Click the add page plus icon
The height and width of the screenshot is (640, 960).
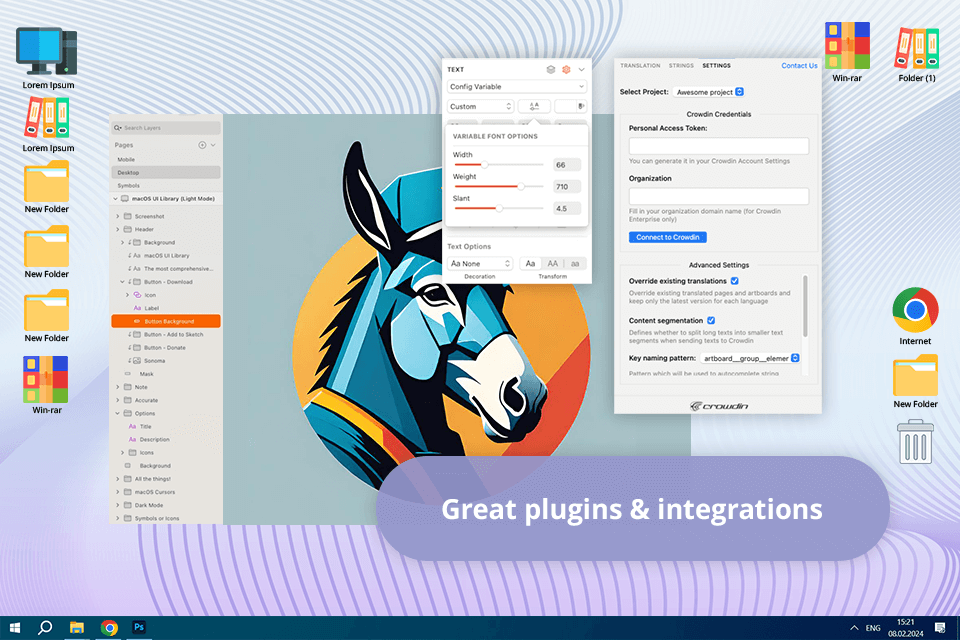pos(202,145)
